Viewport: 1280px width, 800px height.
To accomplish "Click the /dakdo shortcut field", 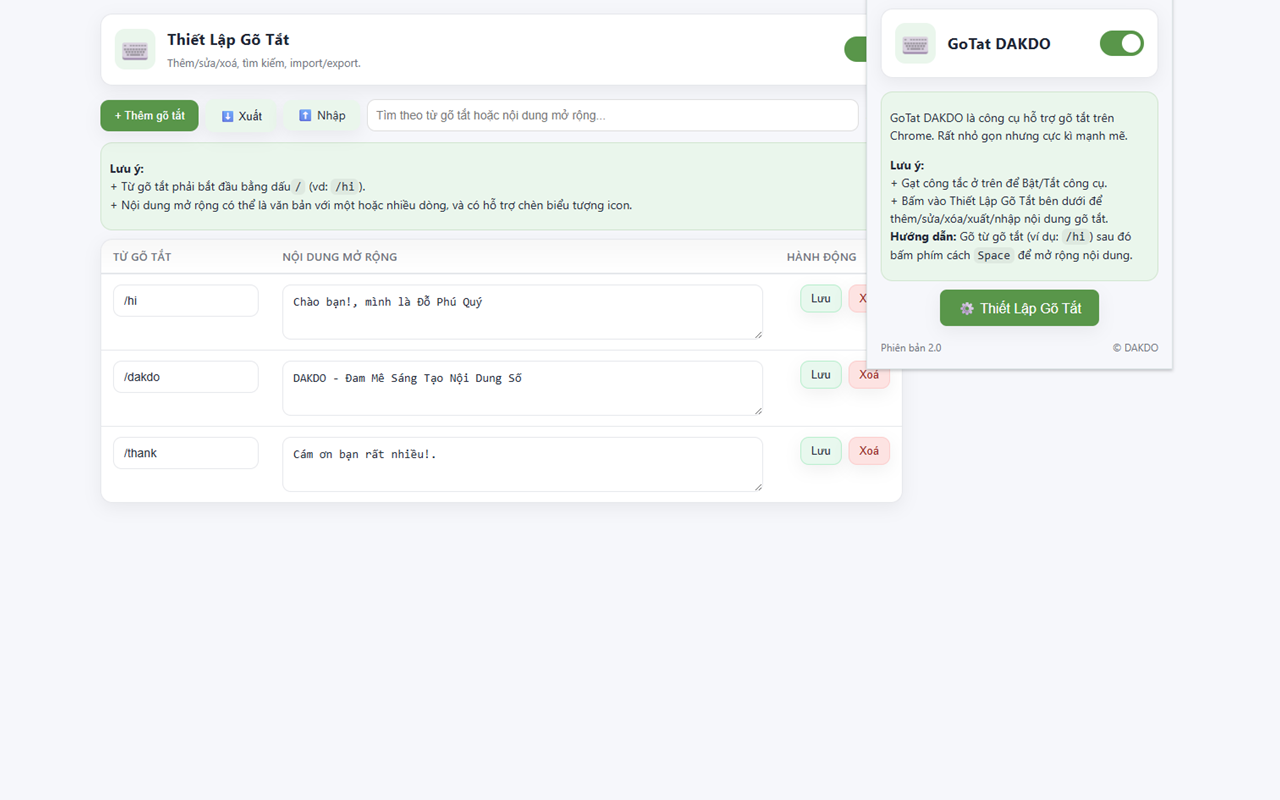I will [186, 377].
